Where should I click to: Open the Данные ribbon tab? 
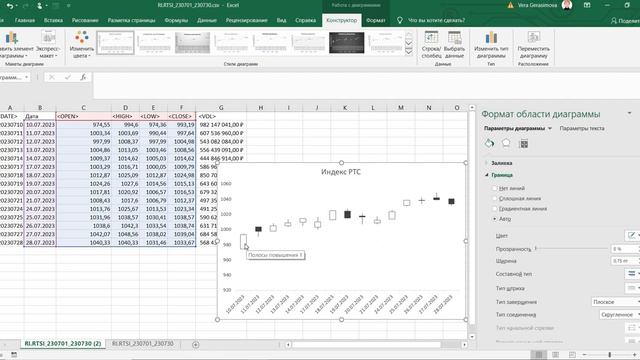(207, 20)
